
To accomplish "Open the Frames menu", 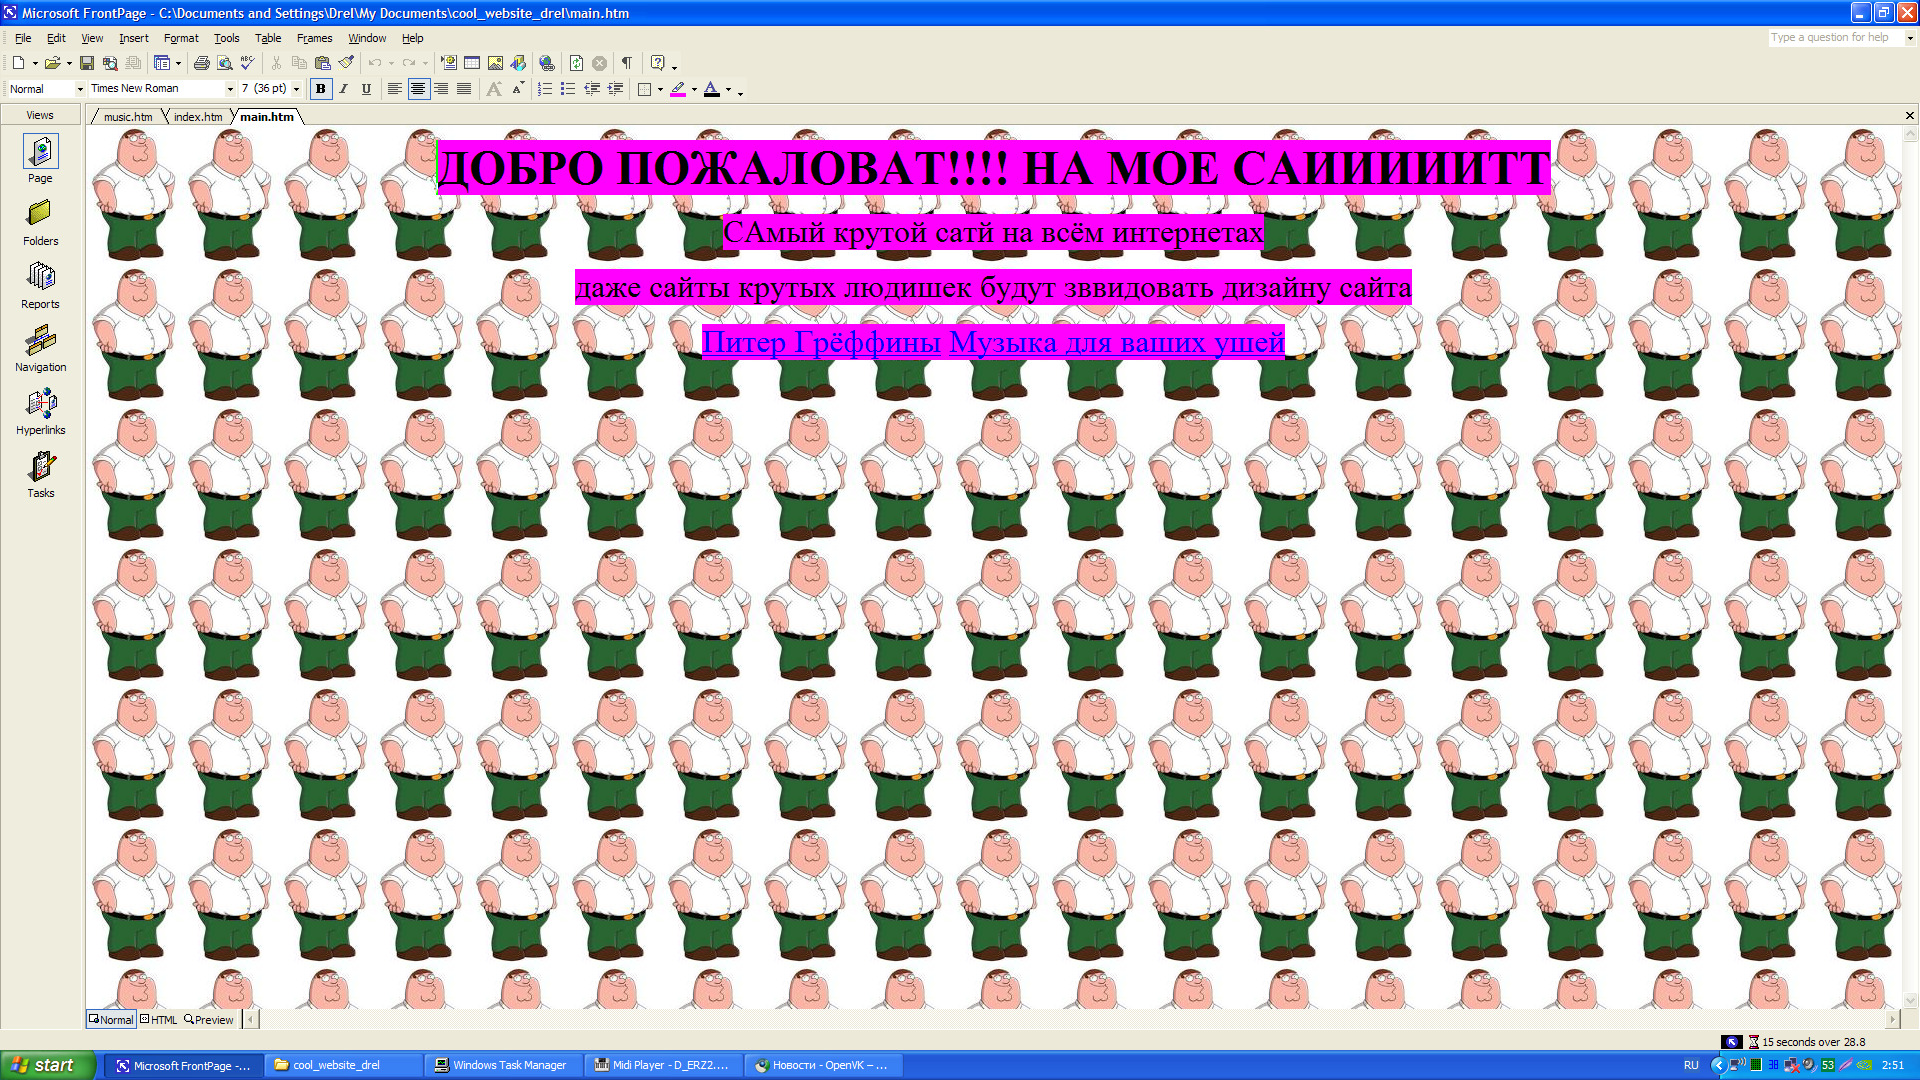I will click(x=314, y=38).
